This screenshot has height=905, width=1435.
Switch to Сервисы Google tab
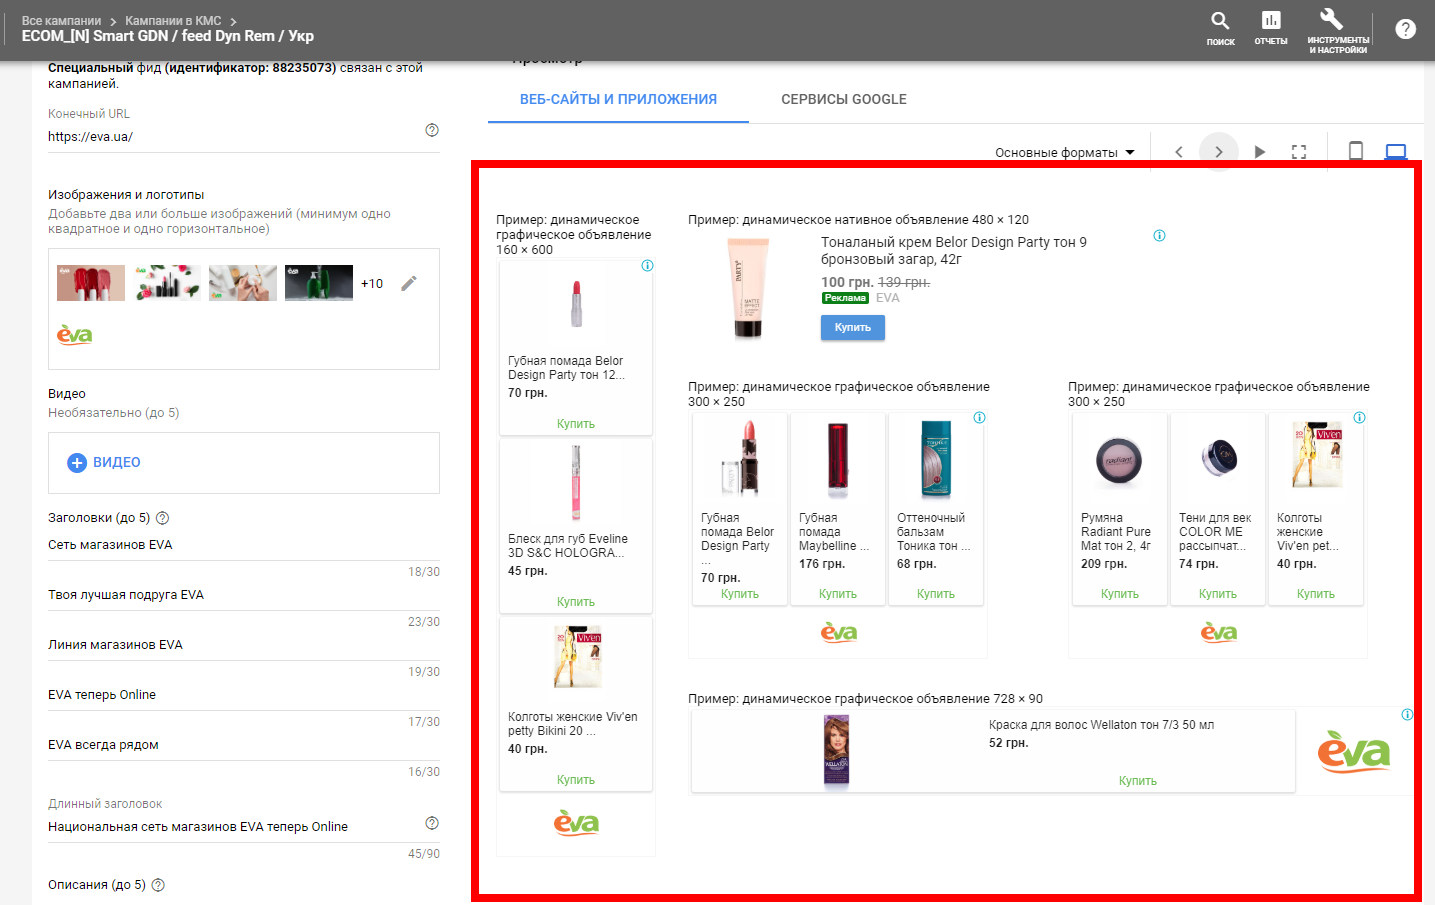[843, 99]
